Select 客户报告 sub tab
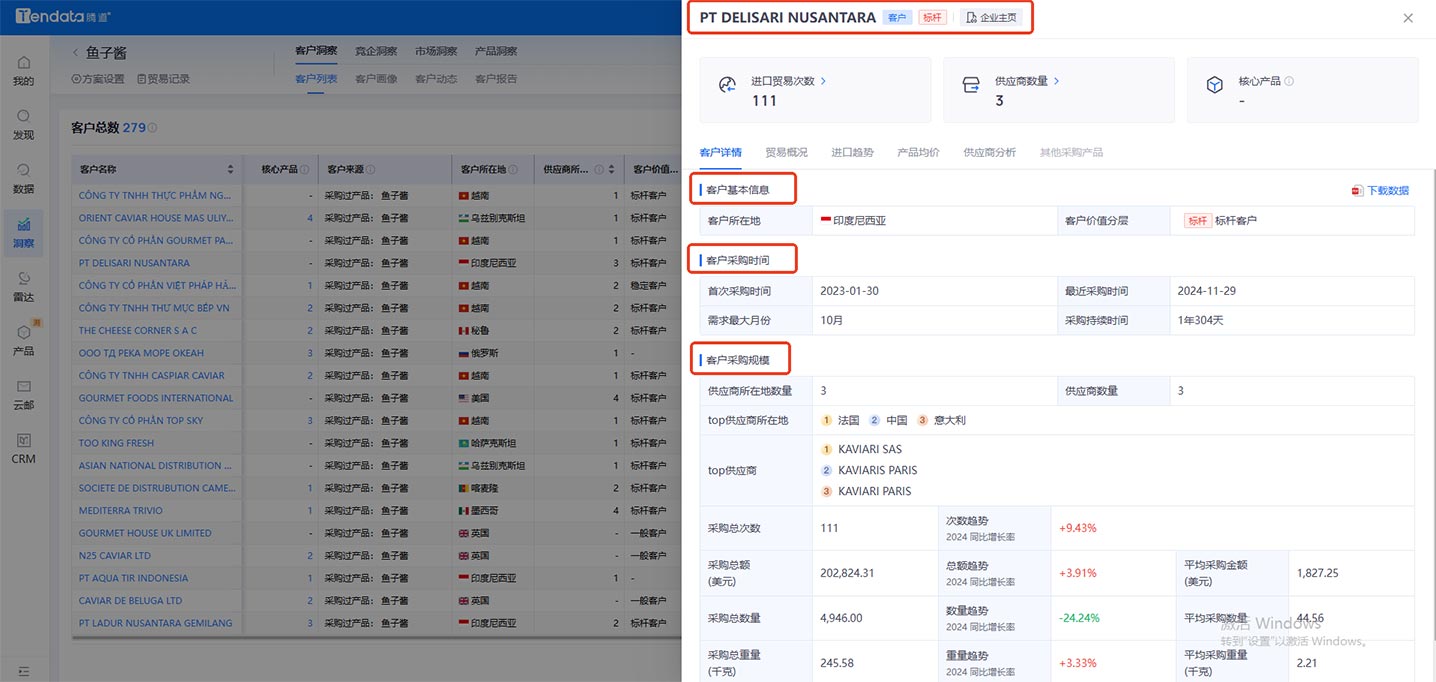 click(x=496, y=79)
